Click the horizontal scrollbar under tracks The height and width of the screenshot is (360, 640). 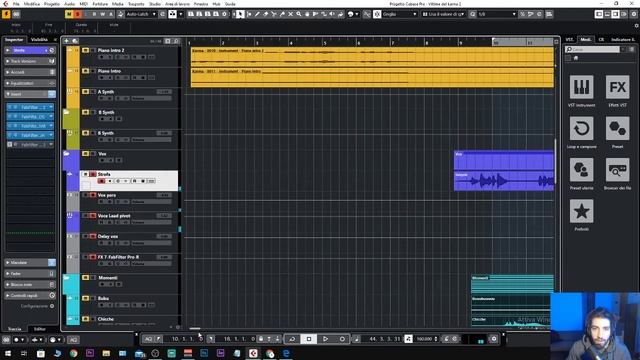[x=195, y=328]
